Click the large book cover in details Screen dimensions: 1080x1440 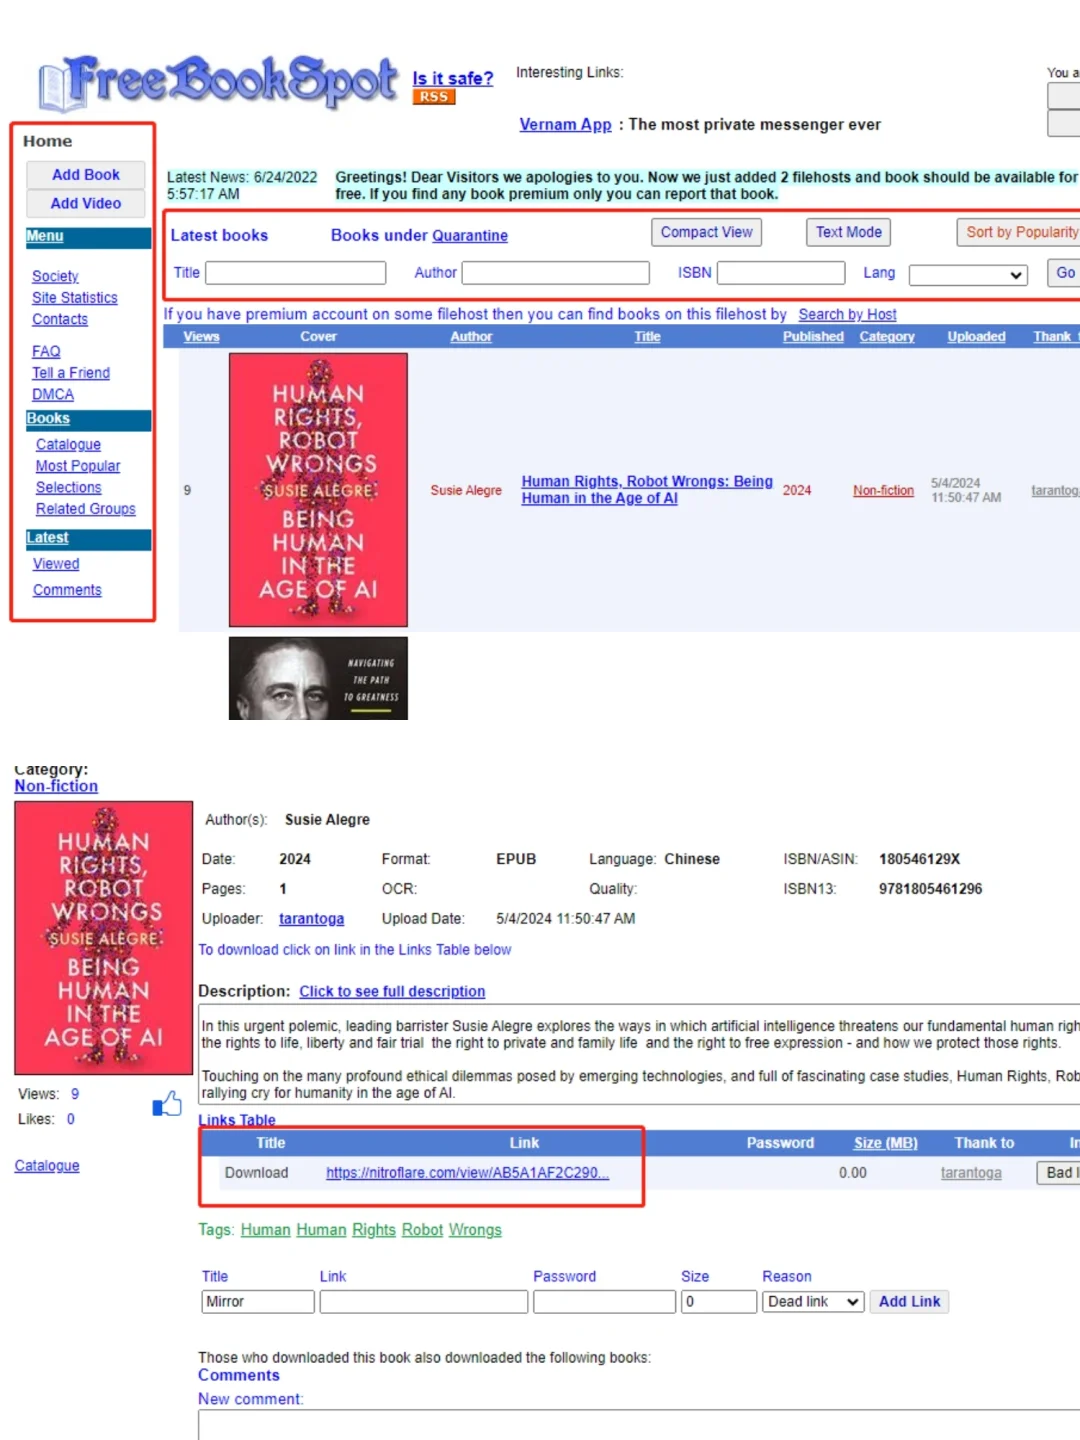[104, 938]
